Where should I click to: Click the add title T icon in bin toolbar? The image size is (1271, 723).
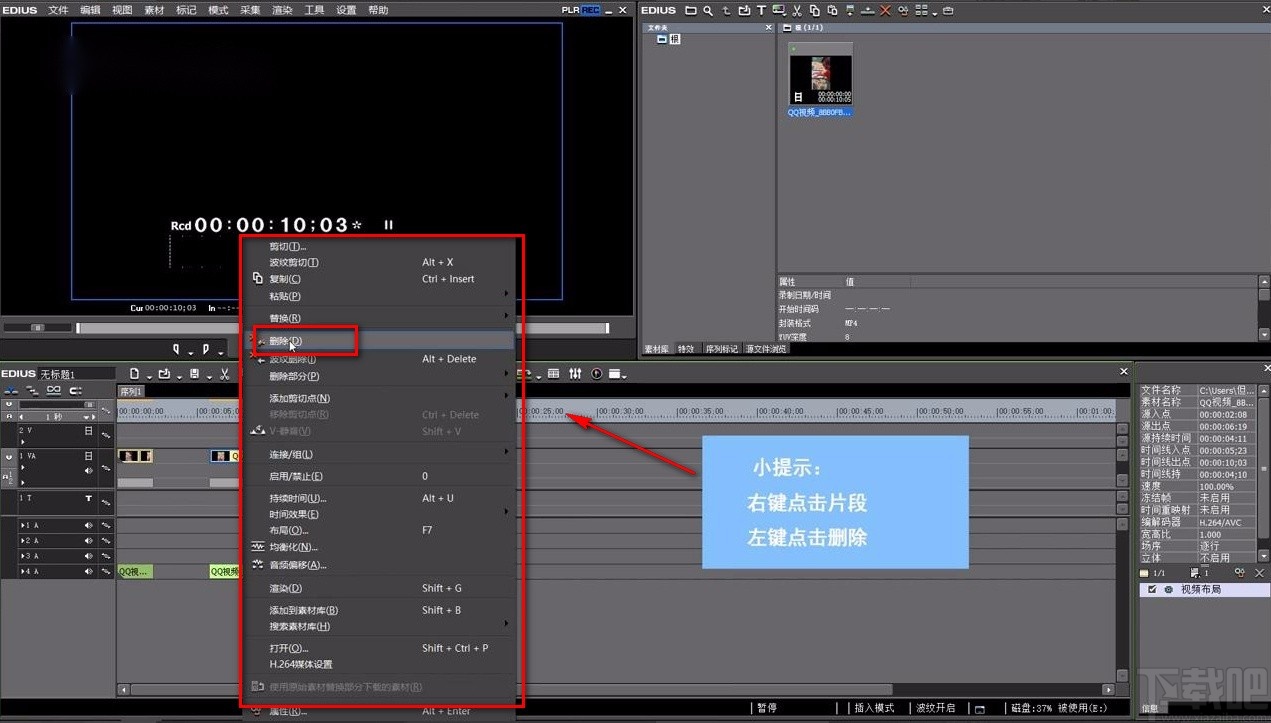click(x=760, y=10)
